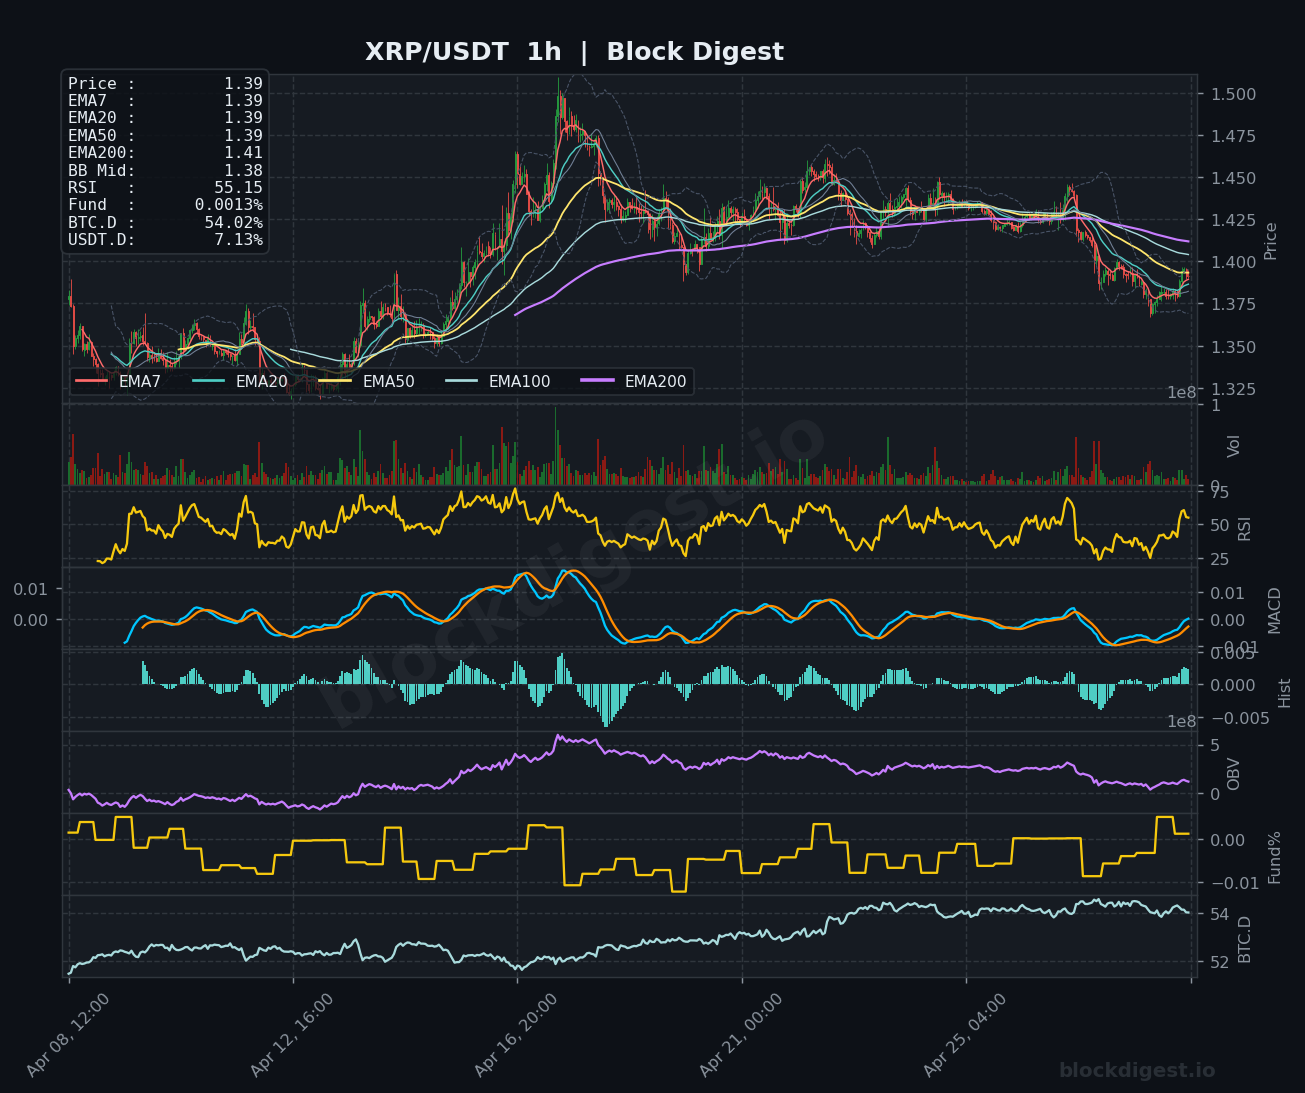
Task: Click the RSI 55.15 value in the info box
Action: pyautogui.click(x=238, y=188)
